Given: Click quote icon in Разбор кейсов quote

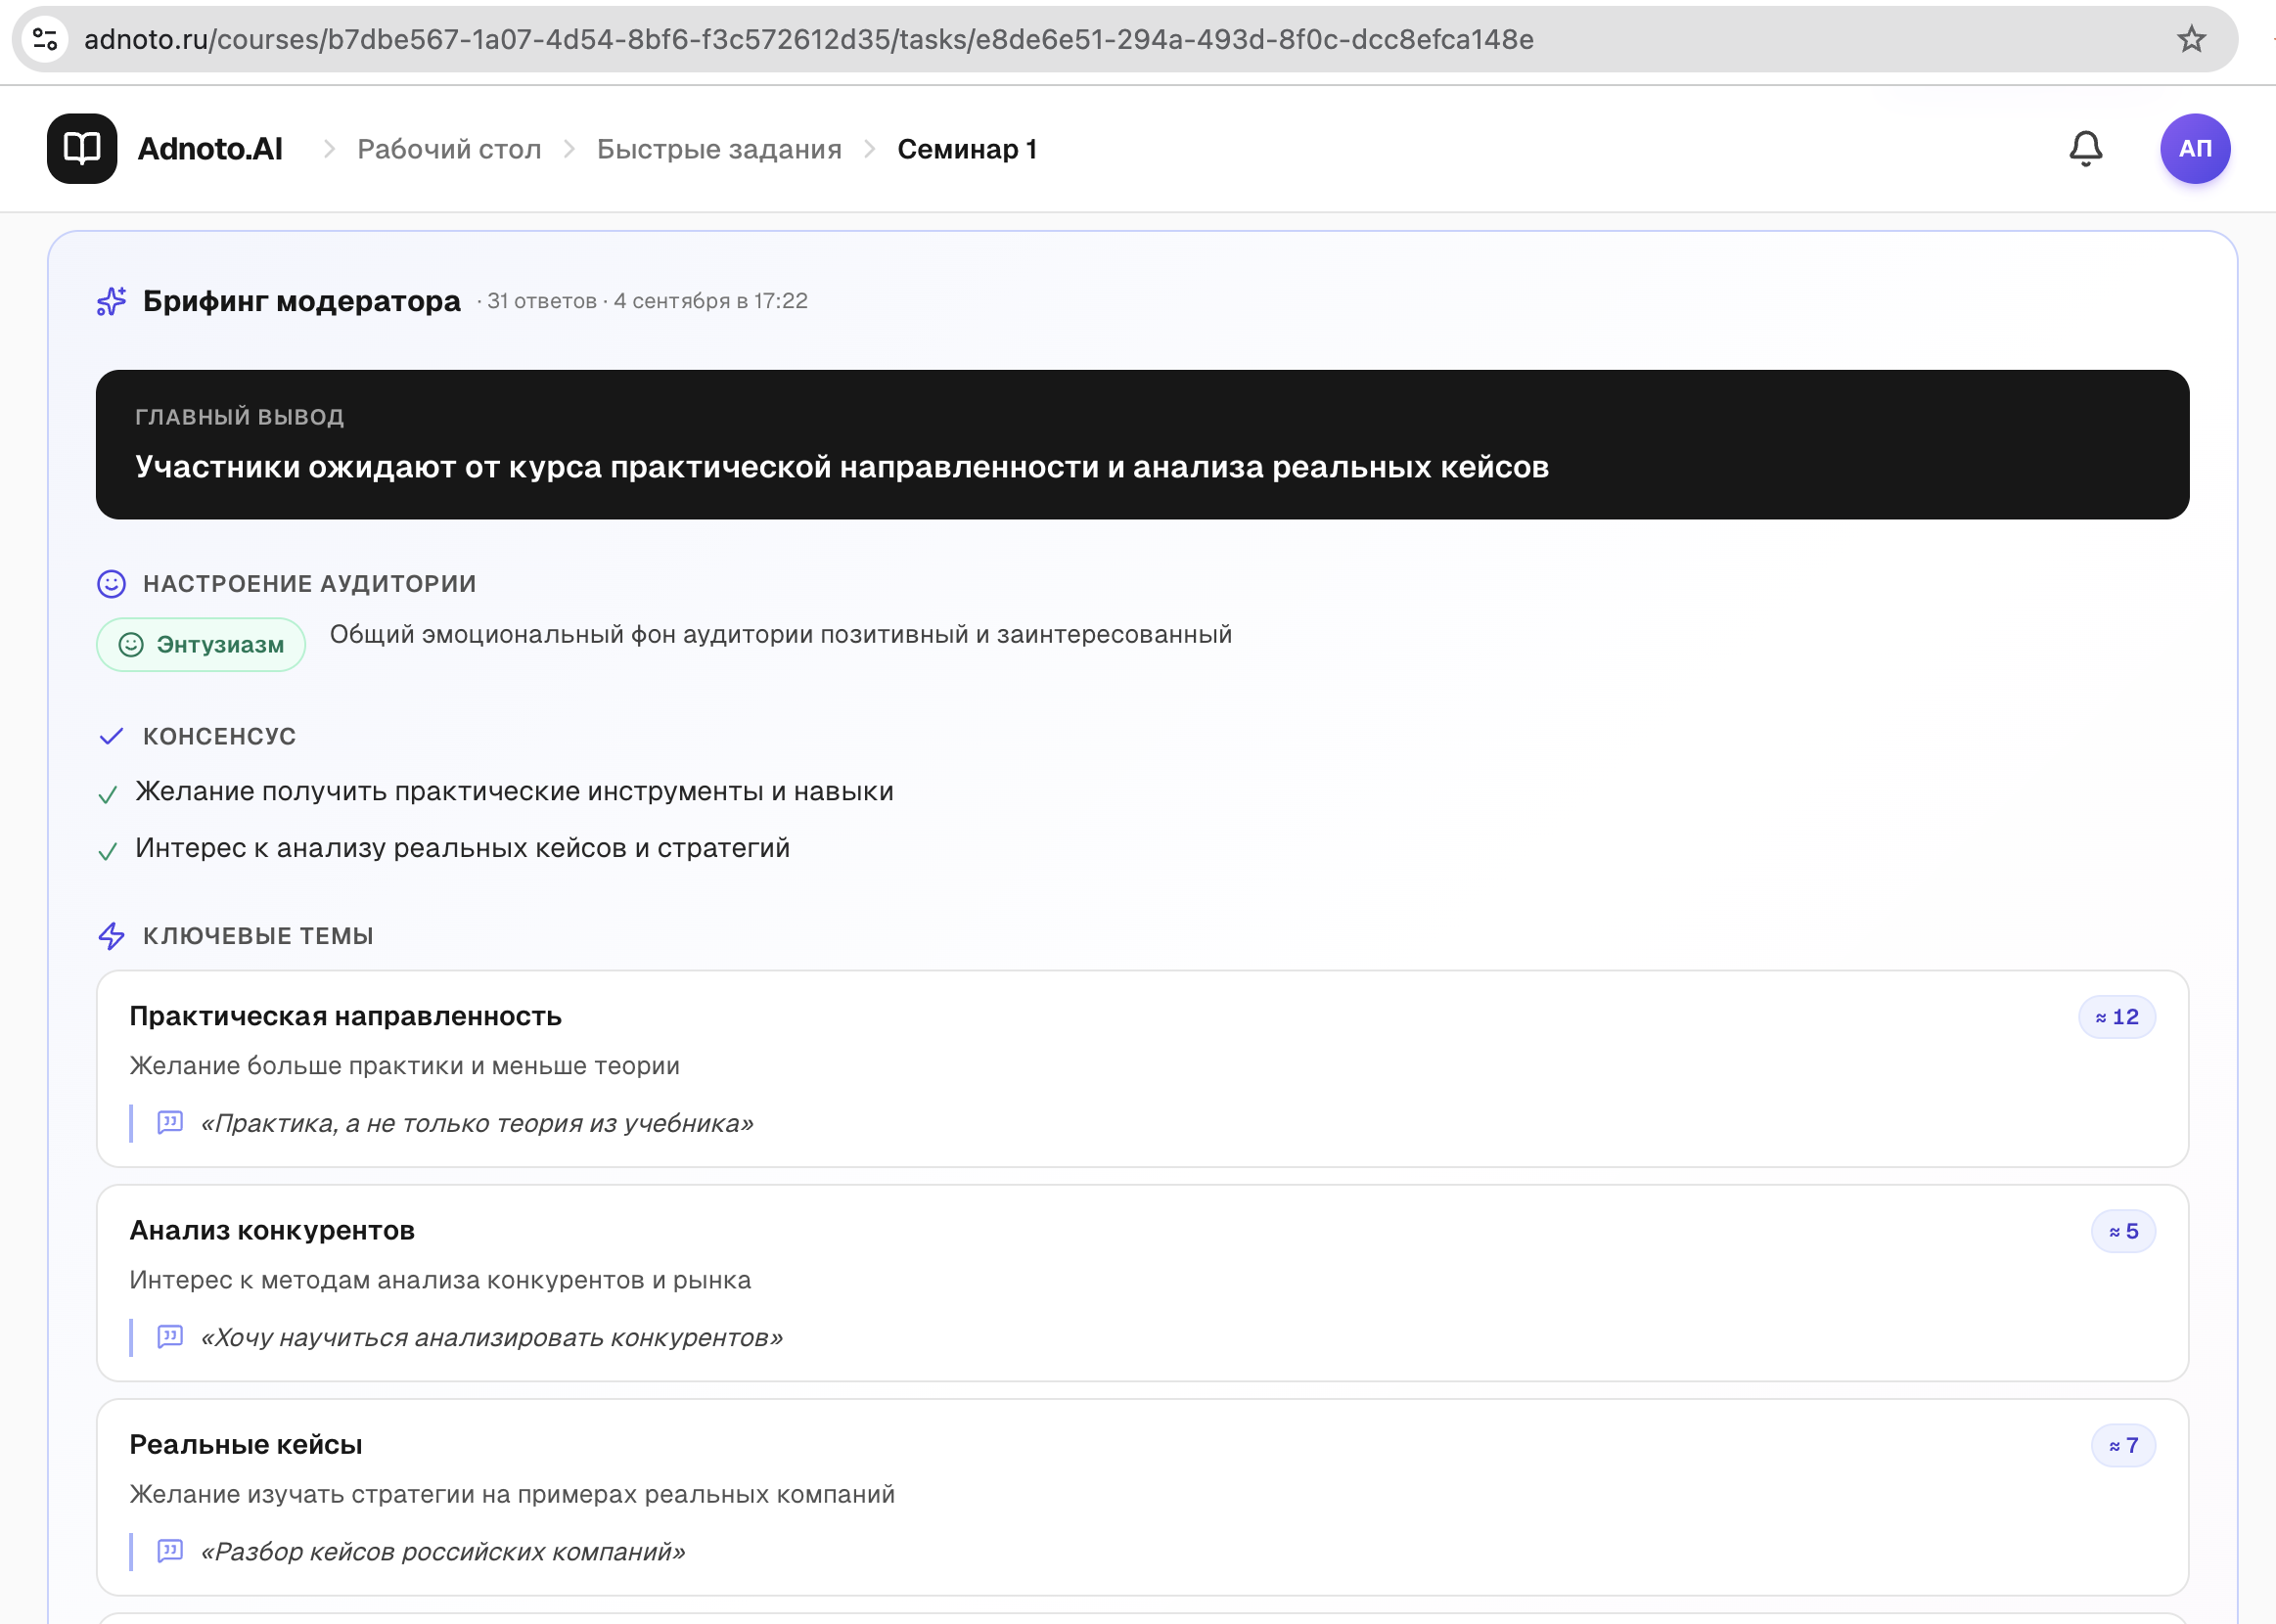Looking at the screenshot, I should coord(170,1550).
